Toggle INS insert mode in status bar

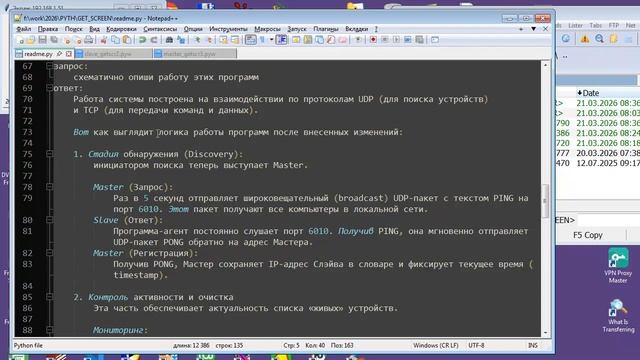pyautogui.click(x=533, y=345)
